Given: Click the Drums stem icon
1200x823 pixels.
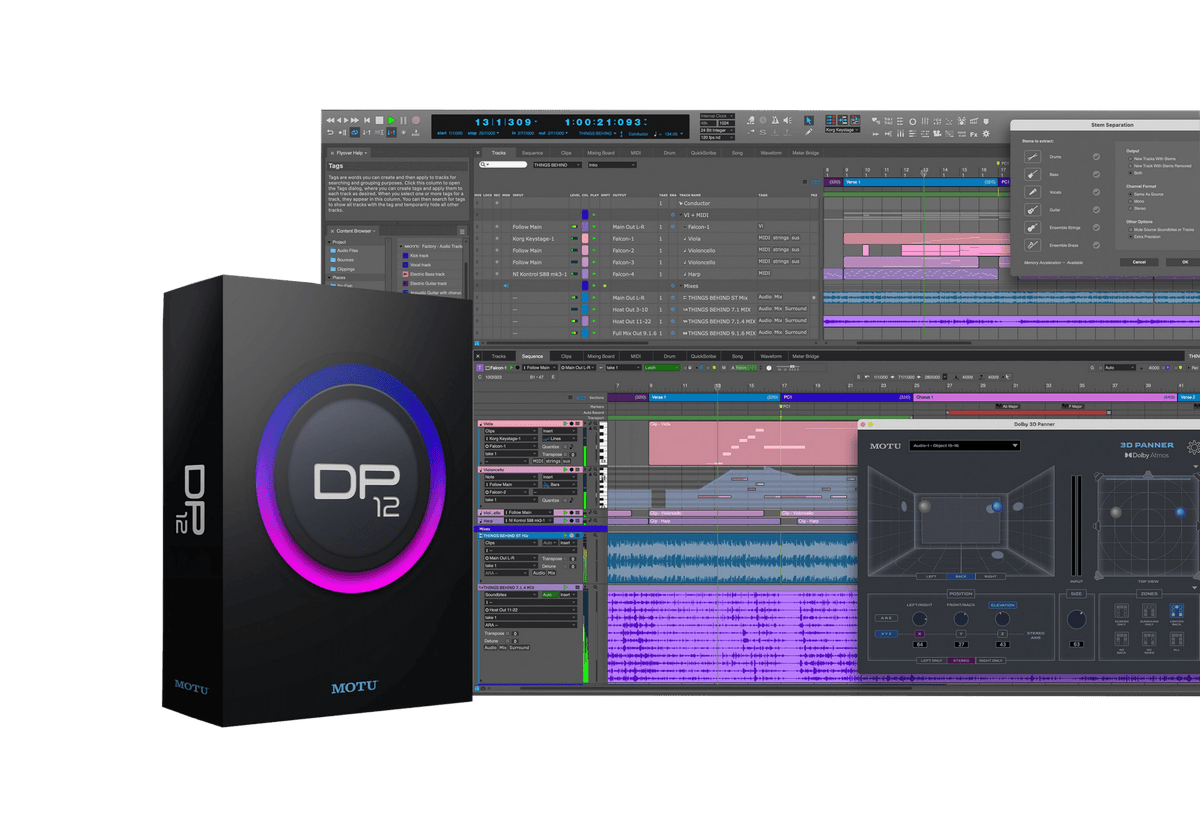Looking at the screenshot, I should 1033,157.
